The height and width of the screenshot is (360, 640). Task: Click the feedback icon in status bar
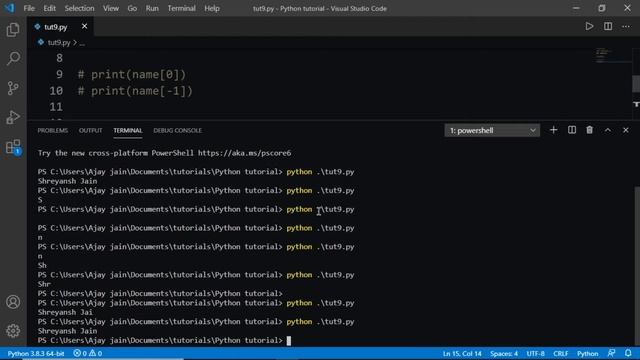[x=611, y=353]
